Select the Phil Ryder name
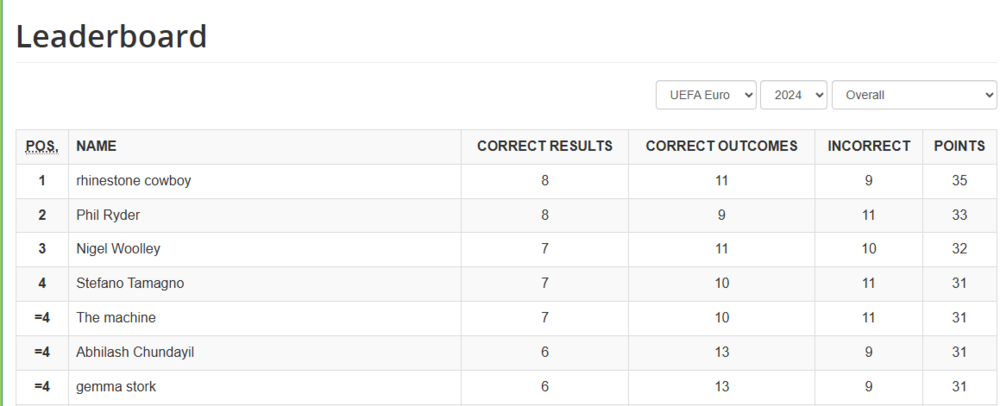This screenshot has width=1000, height=406. pos(108,215)
